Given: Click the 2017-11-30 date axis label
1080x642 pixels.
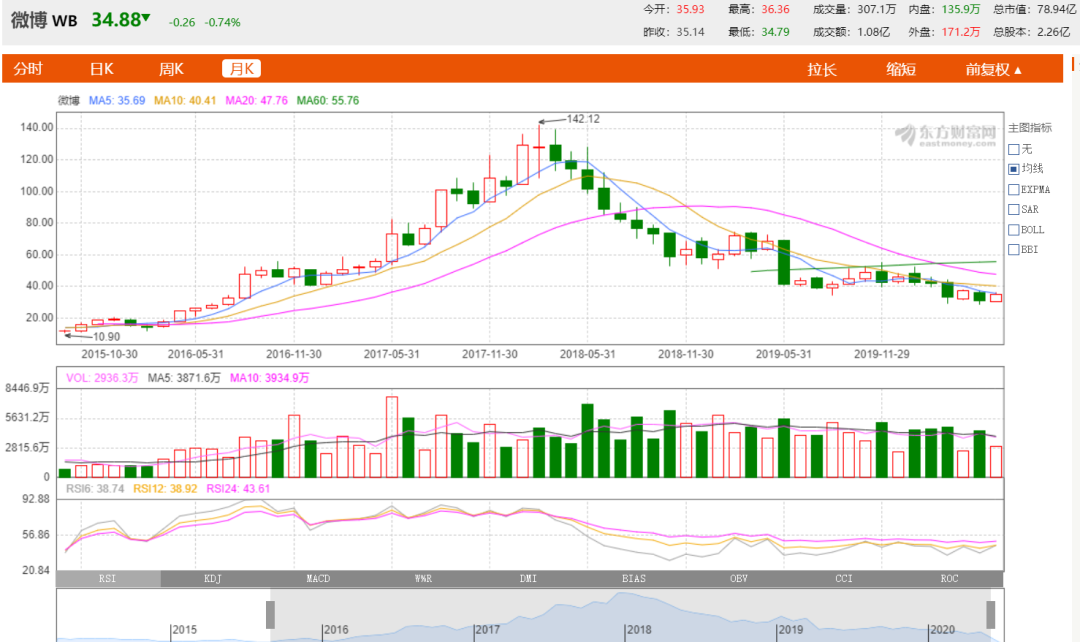Looking at the screenshot, I should pyautogui.click(x=490, y=354).
